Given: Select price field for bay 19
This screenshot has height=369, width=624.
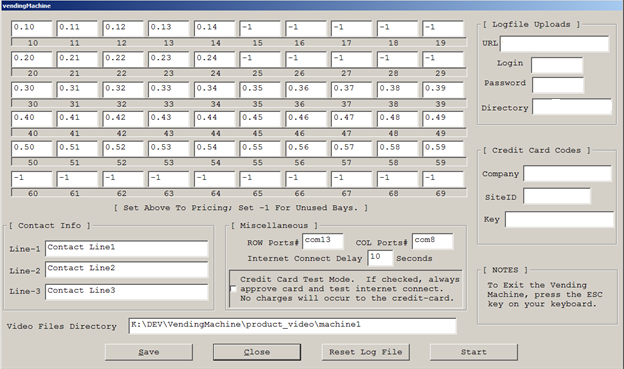Looking at the screenshot, I should (443, 28).
